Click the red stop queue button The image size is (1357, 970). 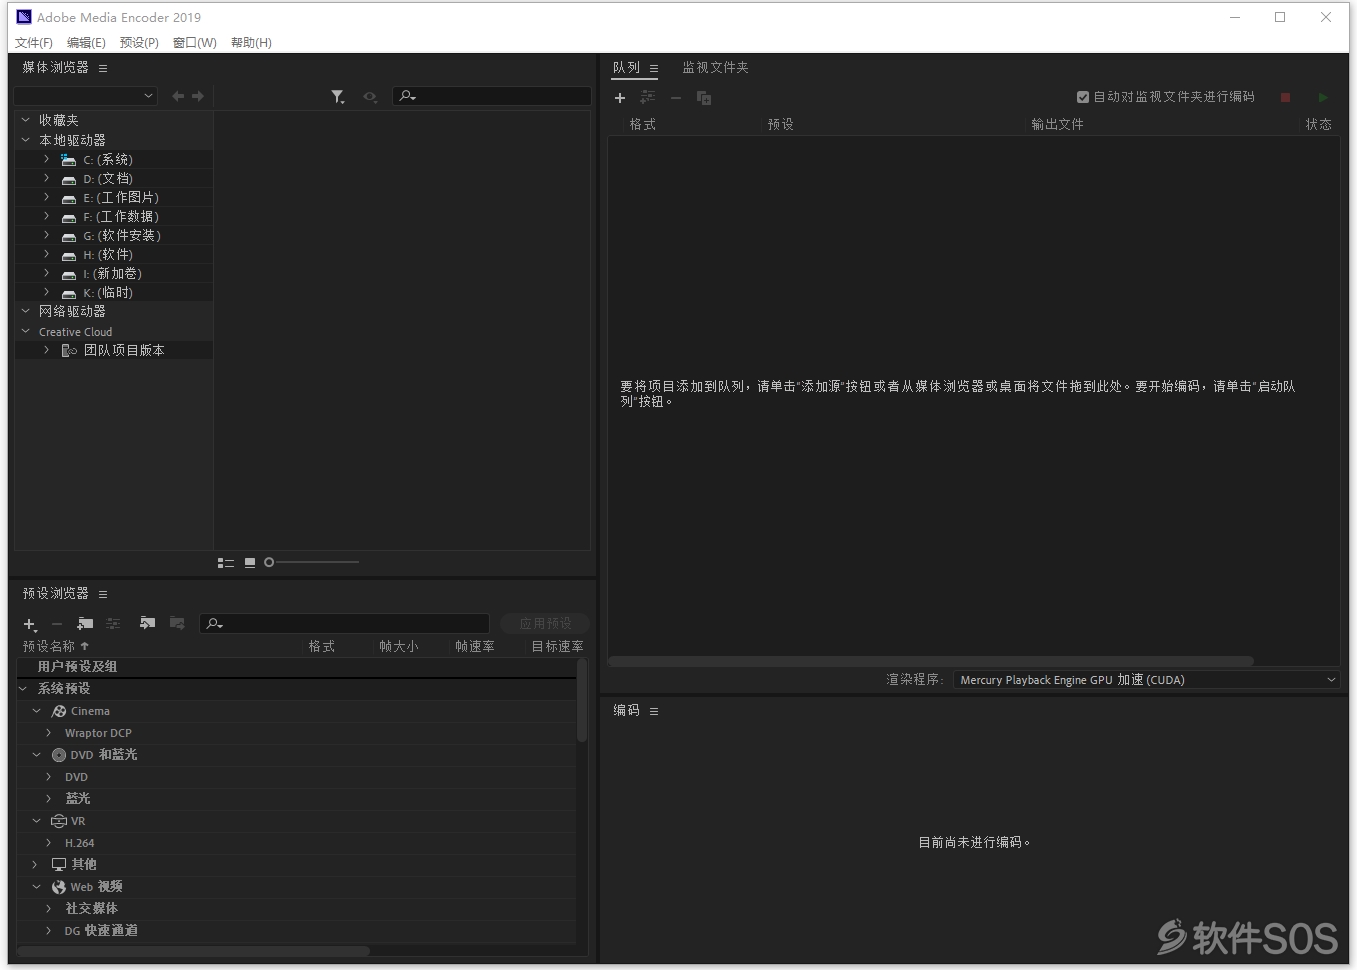1286,97
